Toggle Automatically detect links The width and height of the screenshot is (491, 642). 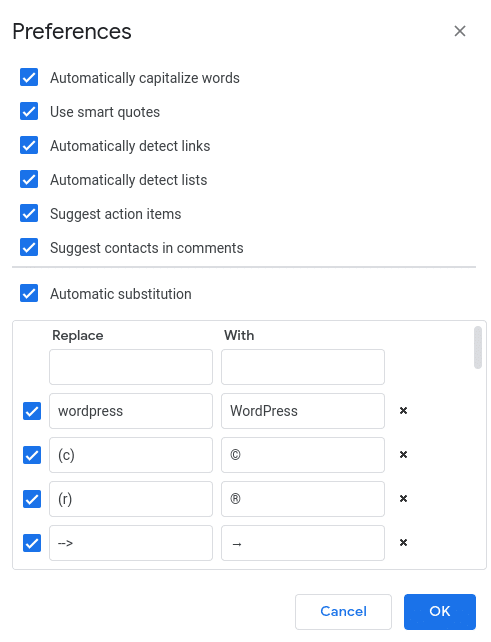click(x=29, y=145)
